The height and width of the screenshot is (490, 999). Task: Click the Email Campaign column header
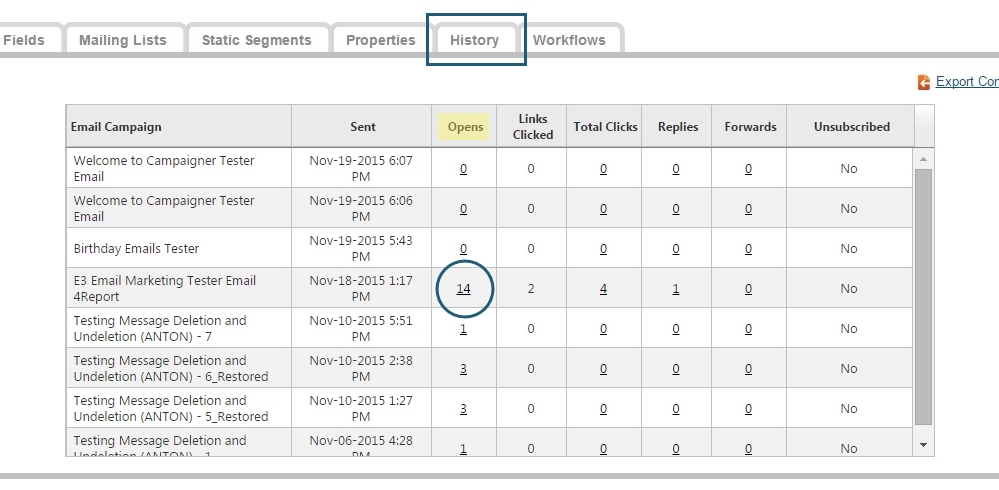point(116,127)
